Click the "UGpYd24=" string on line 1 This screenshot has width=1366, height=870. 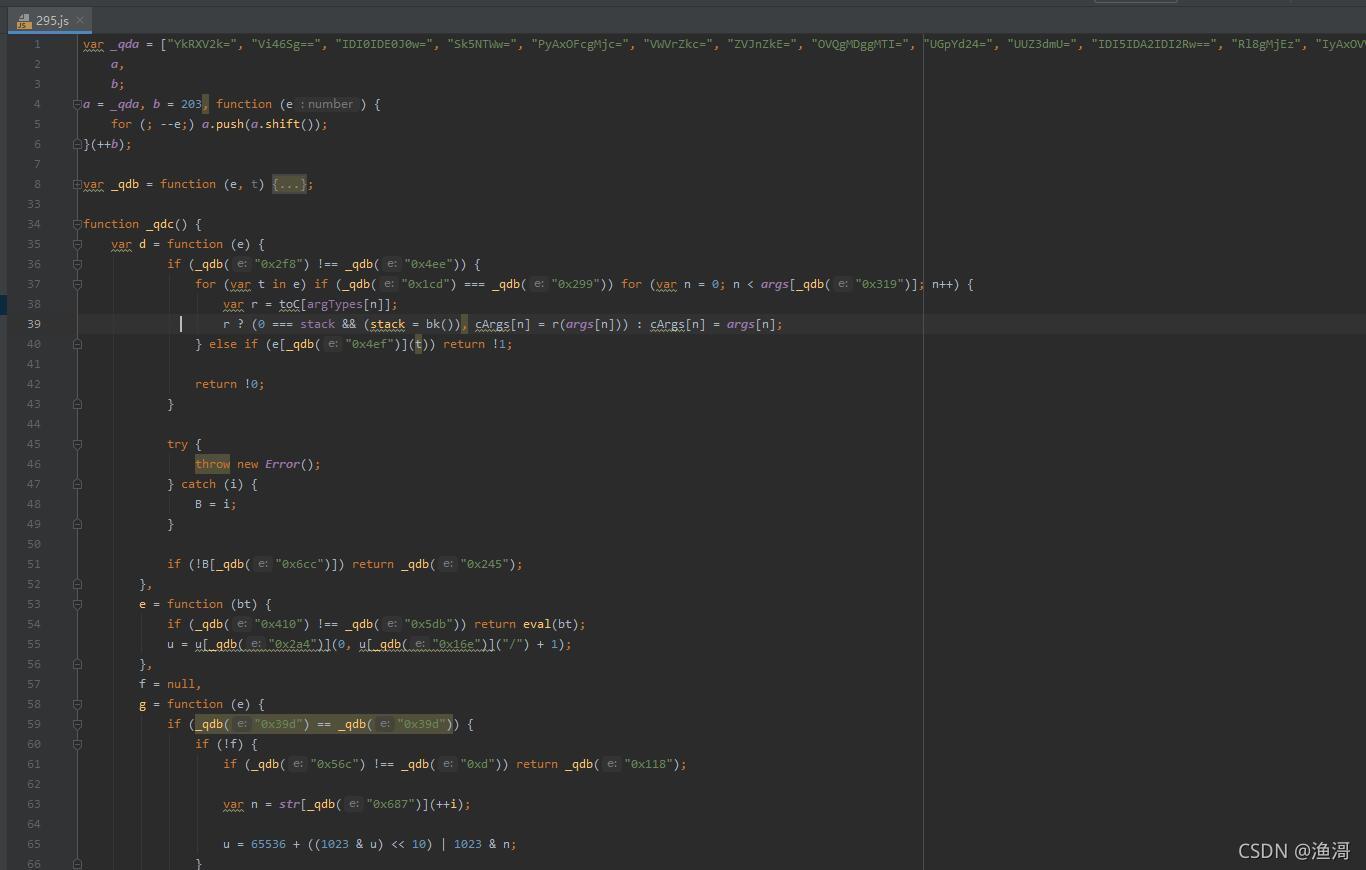958,44
